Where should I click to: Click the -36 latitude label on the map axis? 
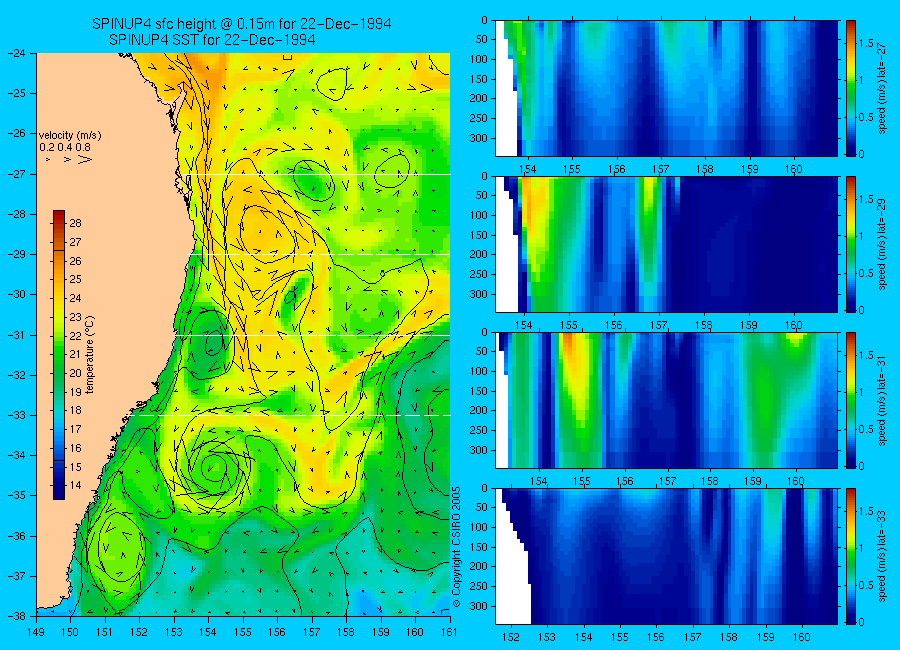coord(17,536)
